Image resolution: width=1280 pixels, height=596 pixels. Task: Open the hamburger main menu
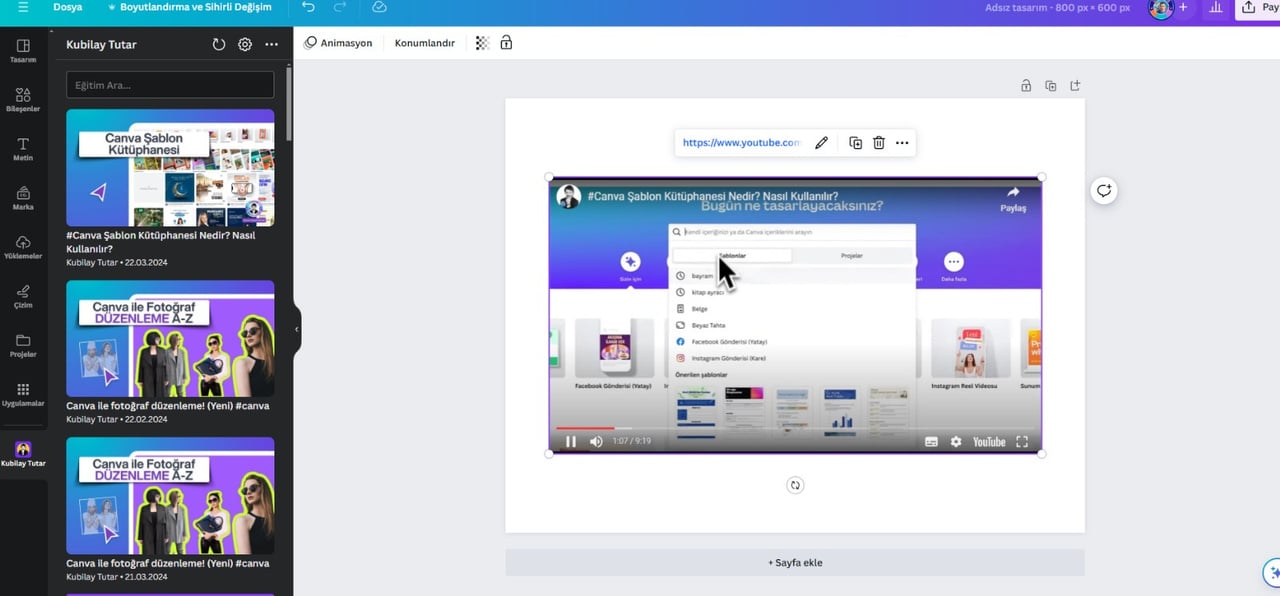23,7
